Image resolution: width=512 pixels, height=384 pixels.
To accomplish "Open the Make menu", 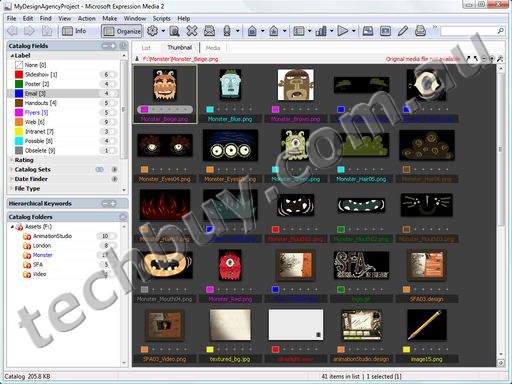I will 109,18.
